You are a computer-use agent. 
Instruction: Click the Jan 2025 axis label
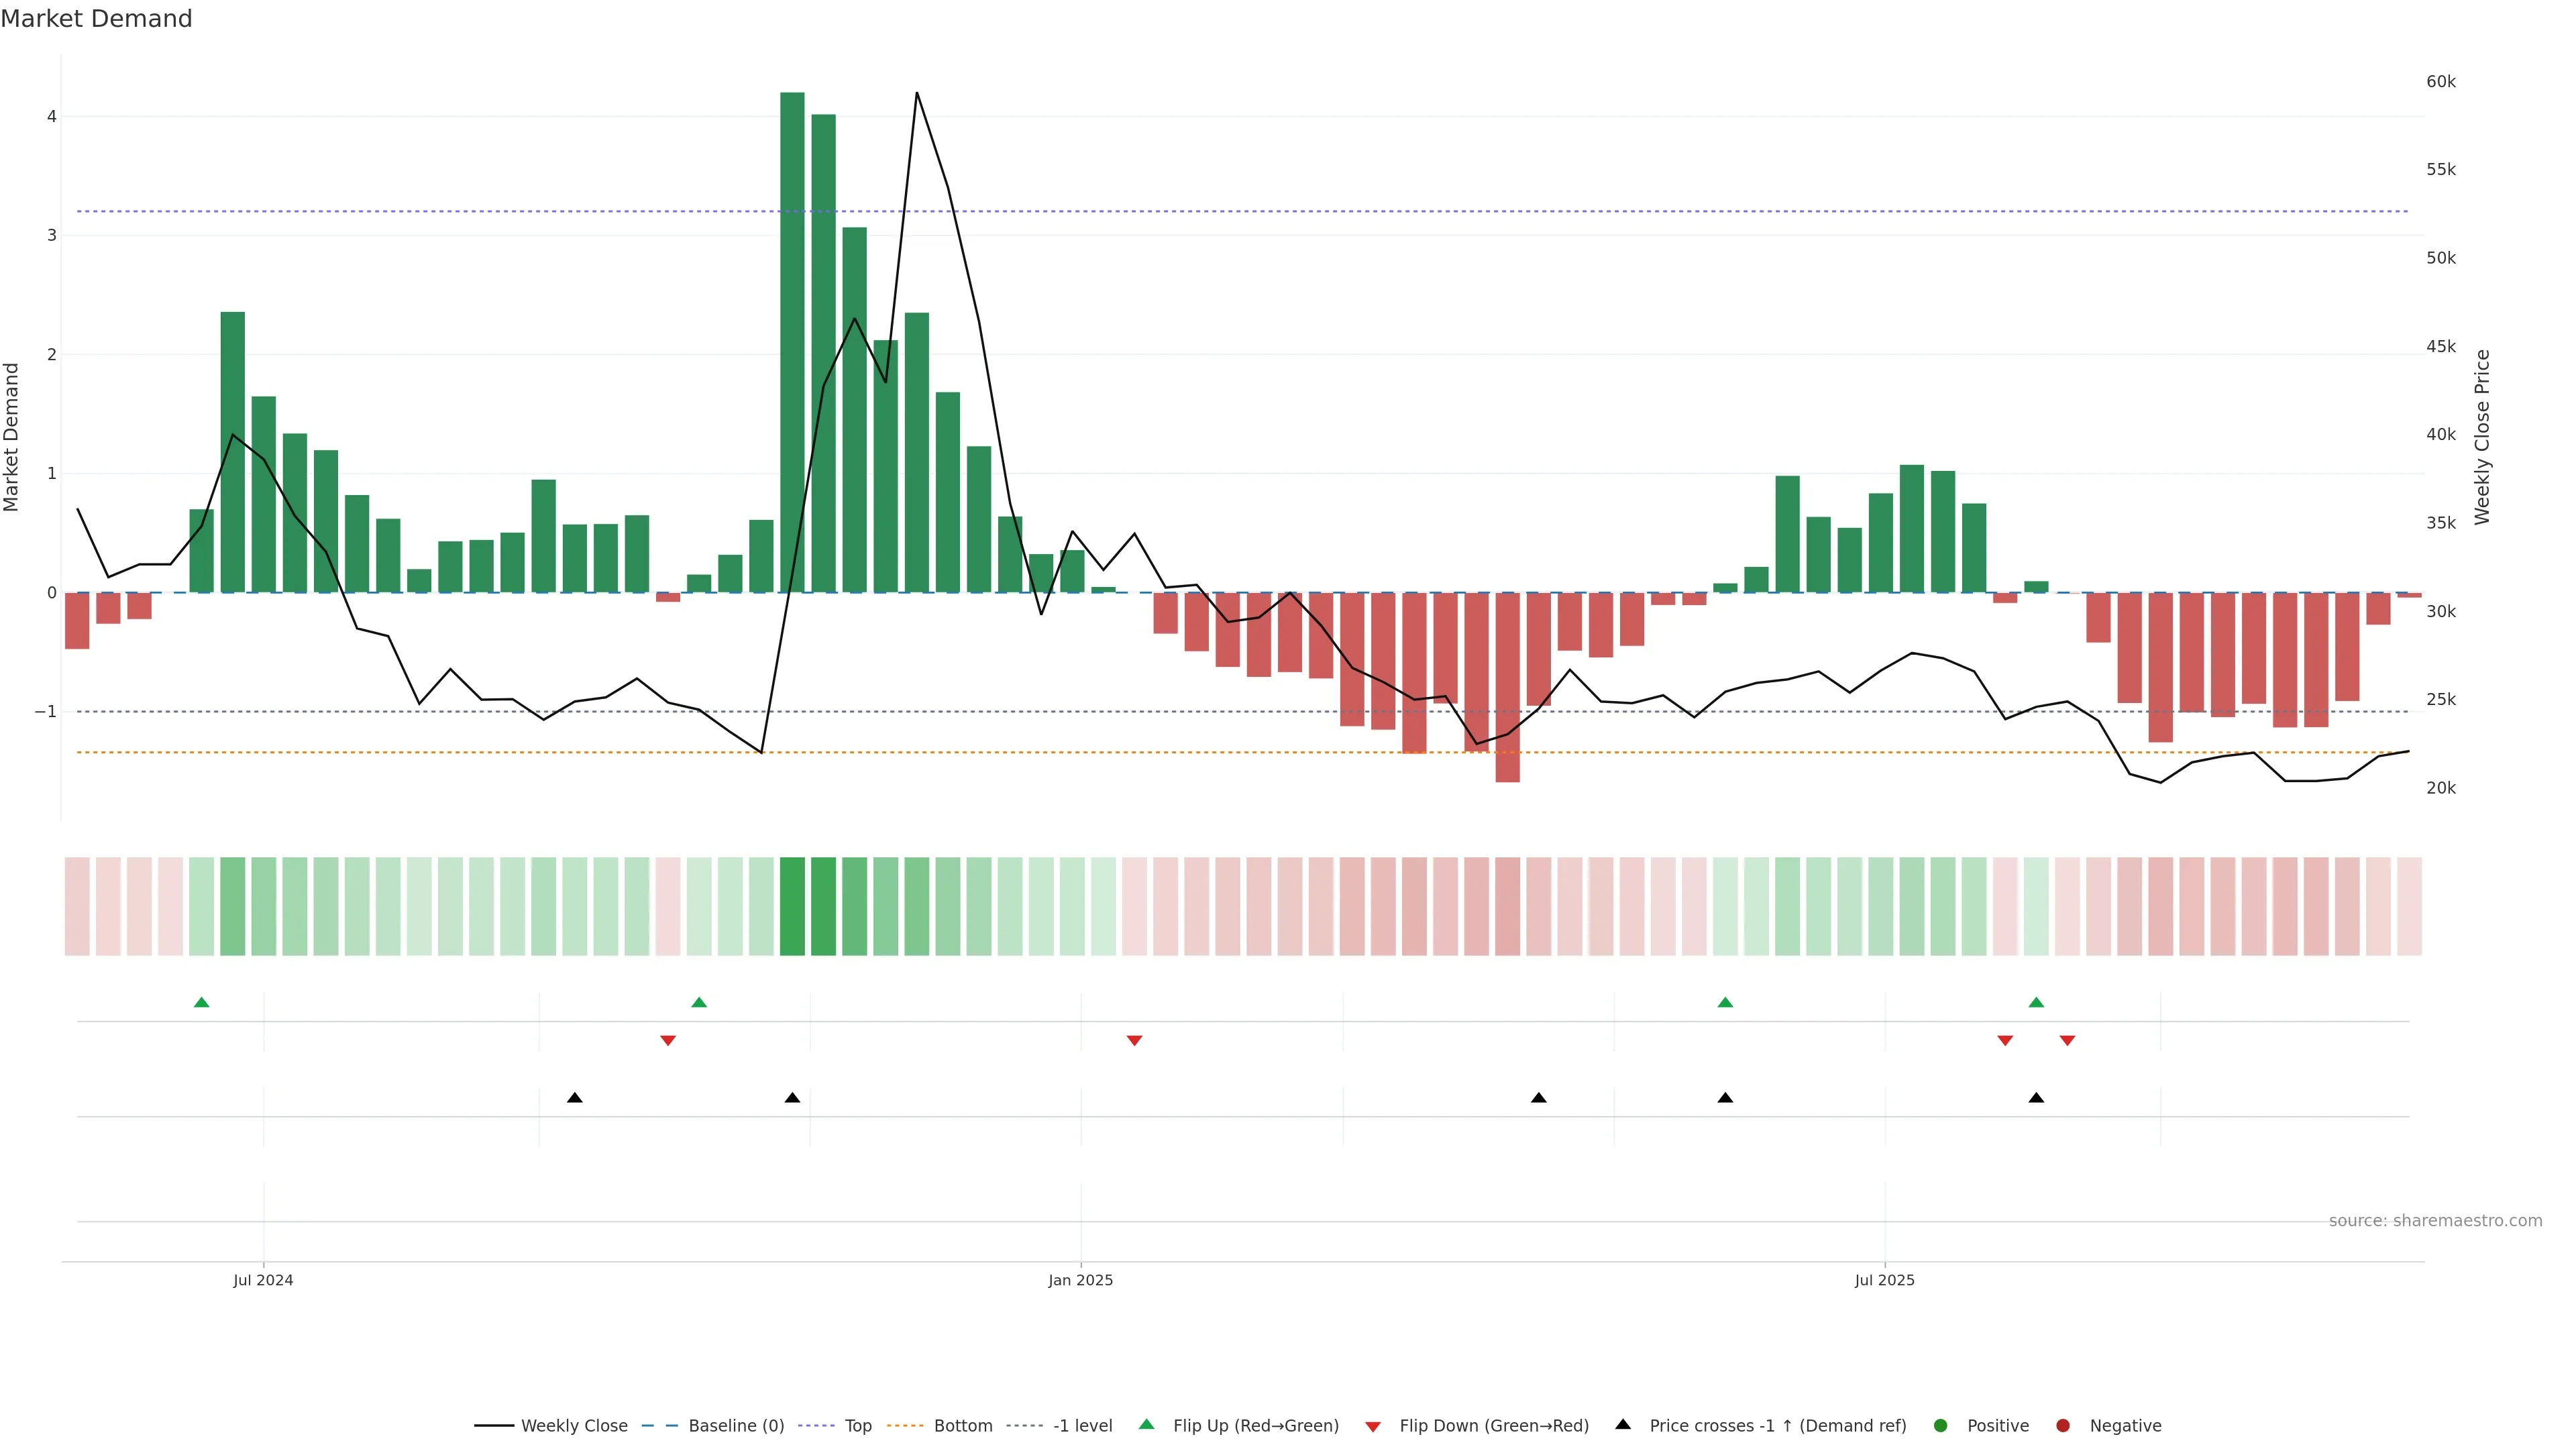click(1080, 1281)
